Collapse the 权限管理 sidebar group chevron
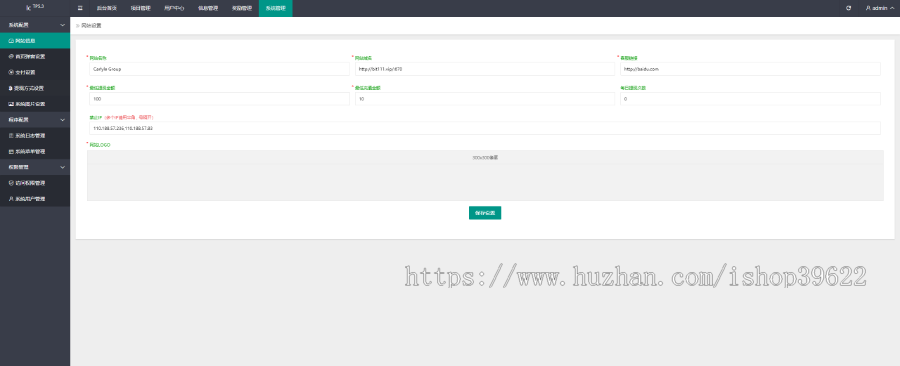This screenshot has height=366, width=900. click(62, 167)
